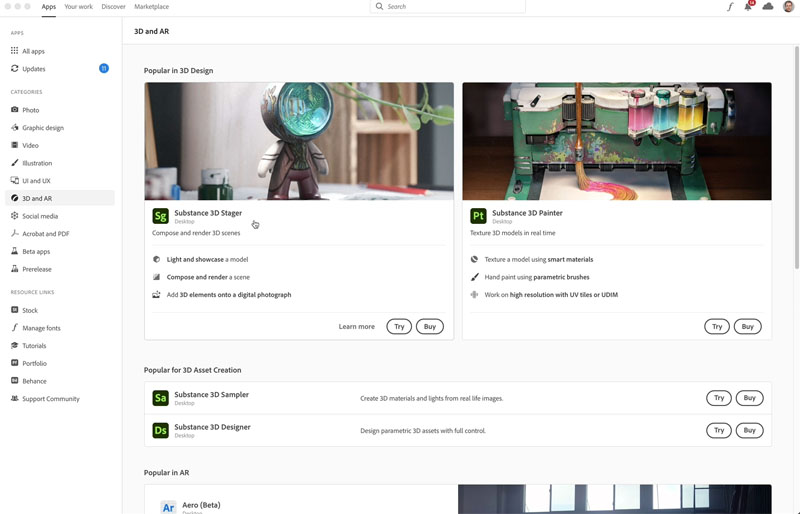Try Substance 3D Painter

pyautogui.click(x=717, y=326)
